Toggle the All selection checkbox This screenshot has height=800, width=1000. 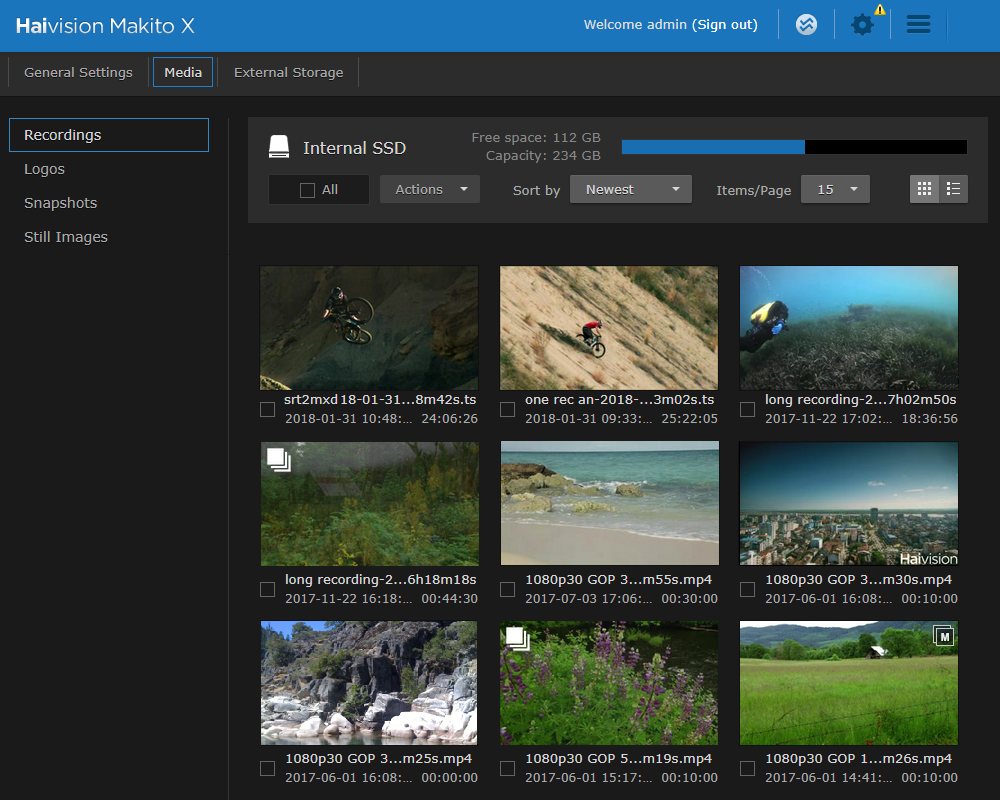pos(307,188)
